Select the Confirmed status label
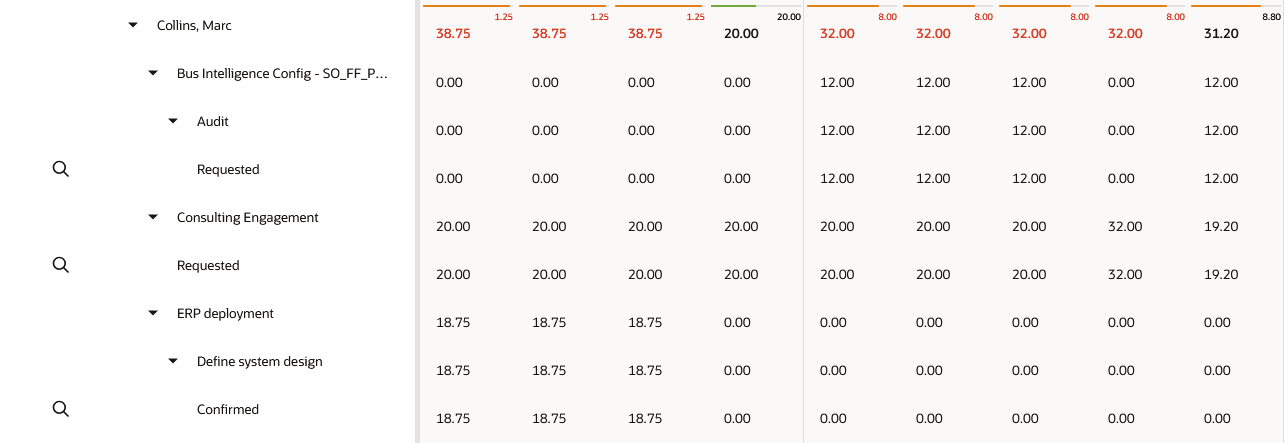Viewport: 1284px width, 443px height. point(228,409)
